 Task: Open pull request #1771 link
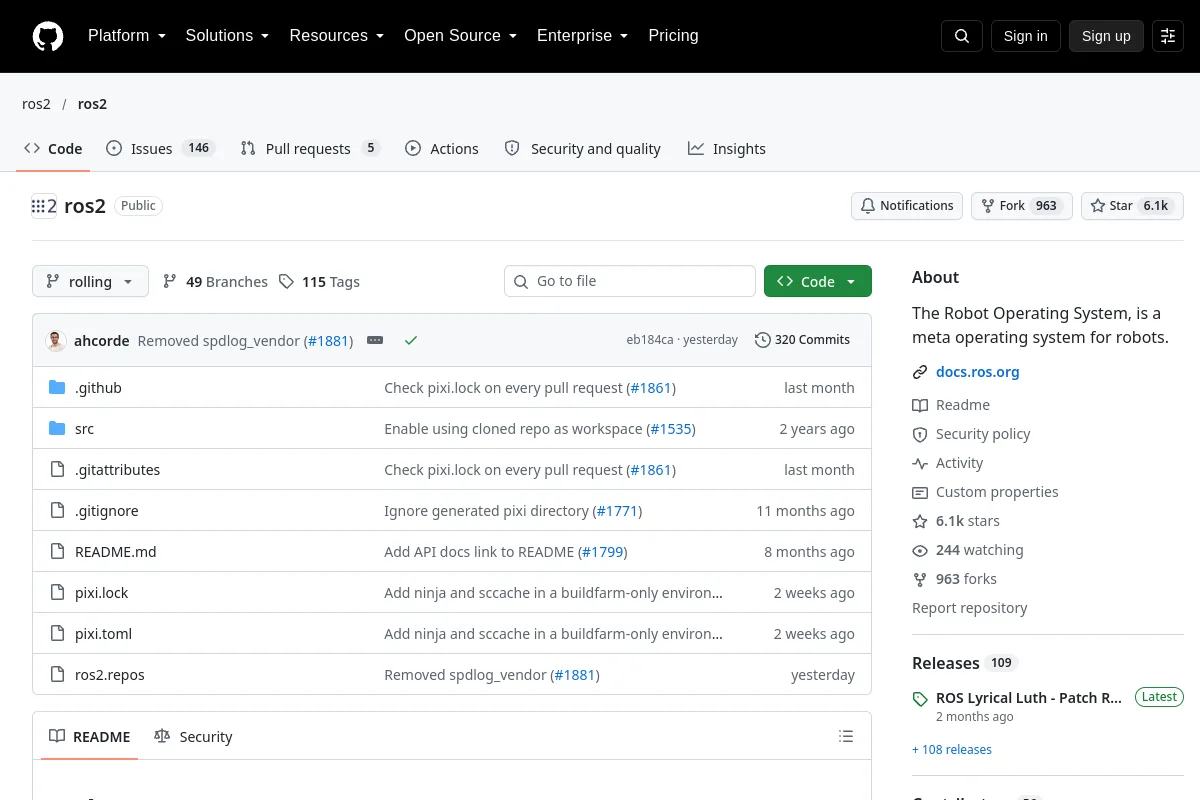617,511
